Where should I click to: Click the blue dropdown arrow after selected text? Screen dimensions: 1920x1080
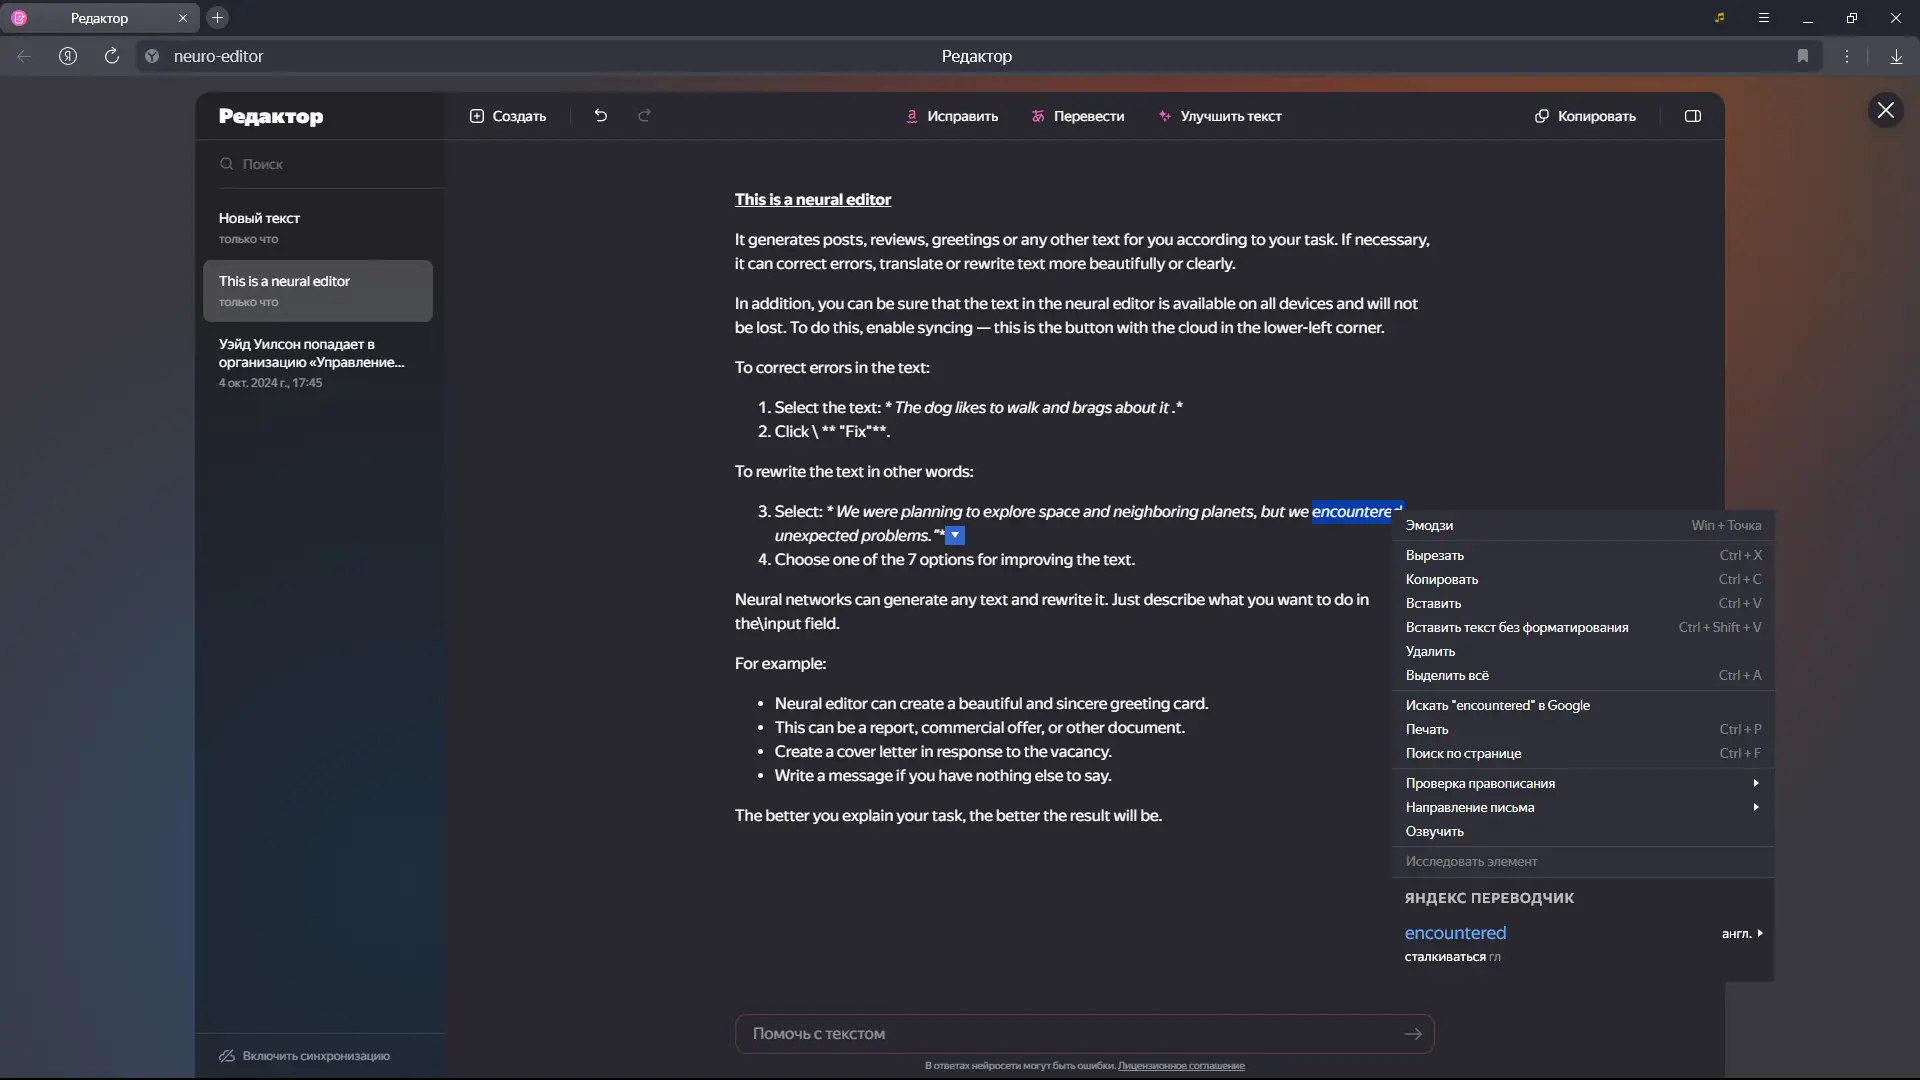955,536
